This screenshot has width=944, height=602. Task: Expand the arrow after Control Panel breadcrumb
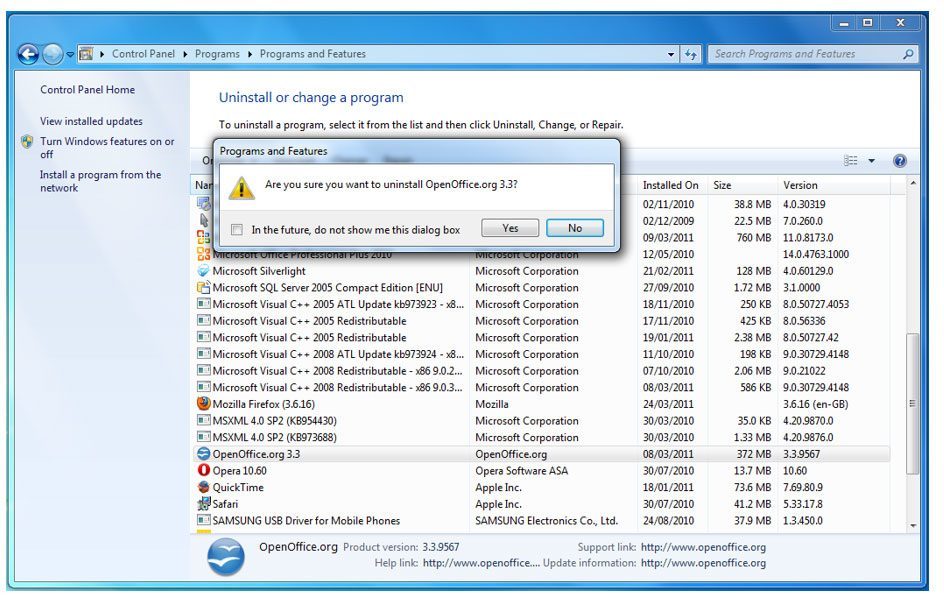(x=185, y=54)
